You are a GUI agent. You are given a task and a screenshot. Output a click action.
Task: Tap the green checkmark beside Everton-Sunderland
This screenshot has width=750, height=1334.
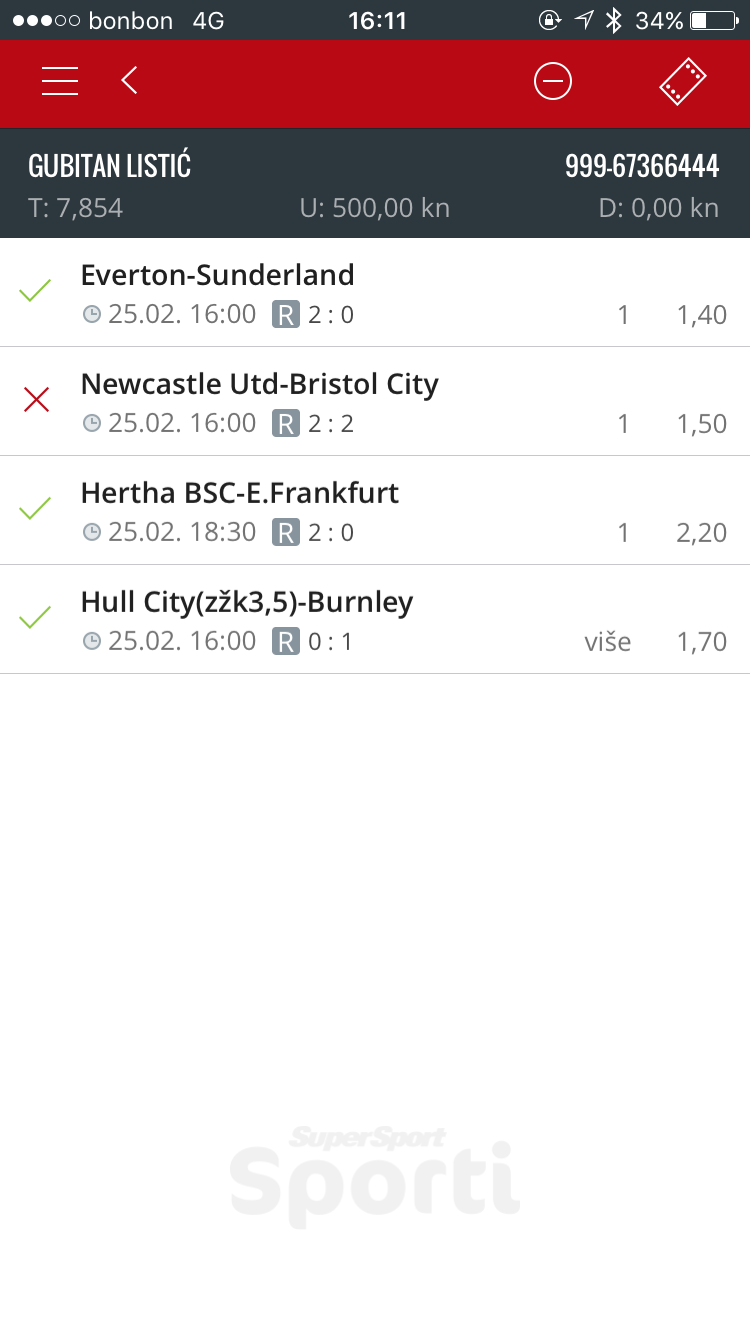pos(36,292)
